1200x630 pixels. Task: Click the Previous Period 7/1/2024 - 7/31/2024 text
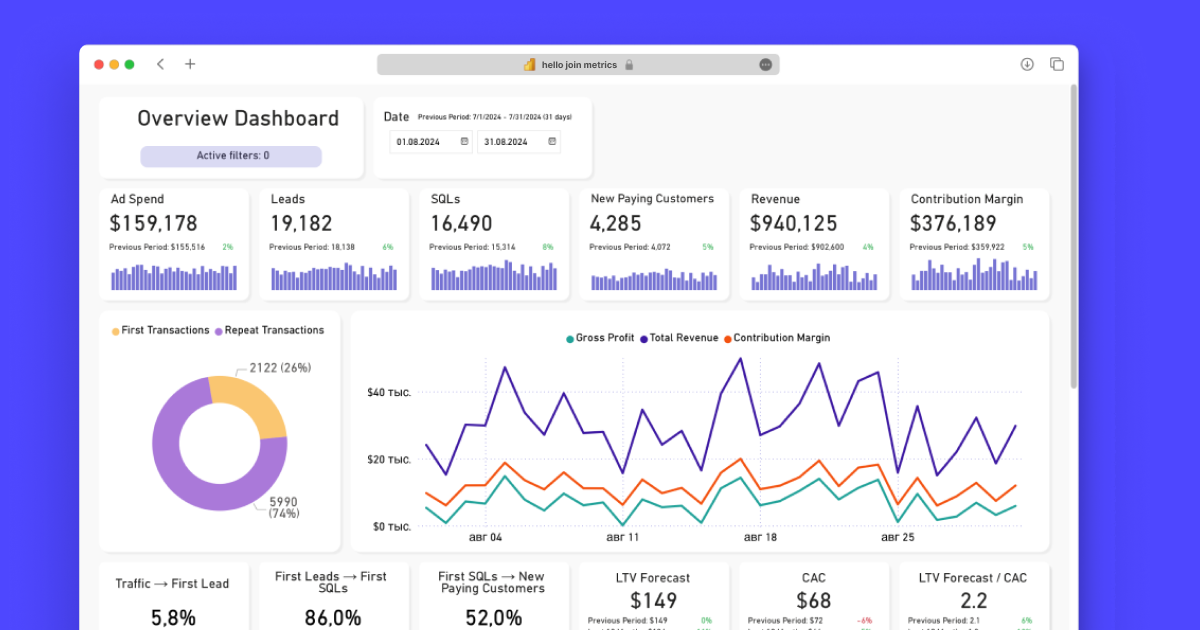click(495, 117)
